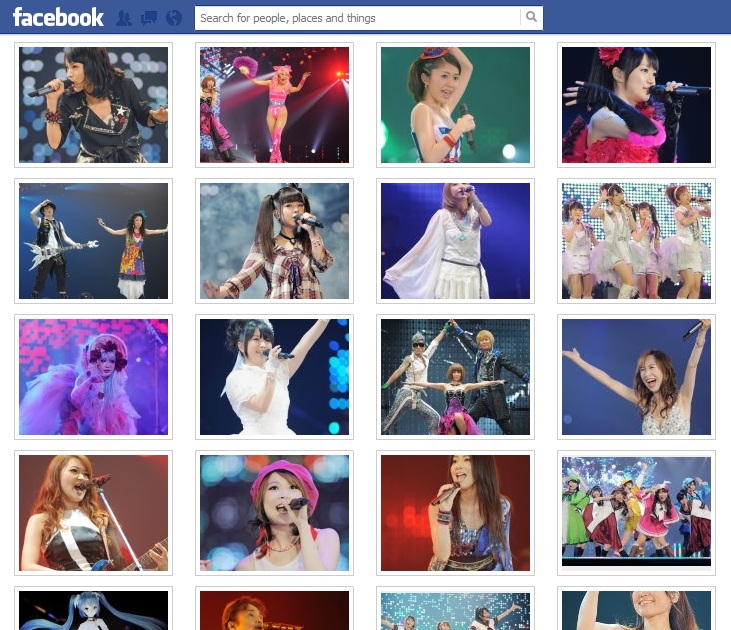Open photo of singer in white cape dress
Screen dimensions: 731x630
point(455,241)
